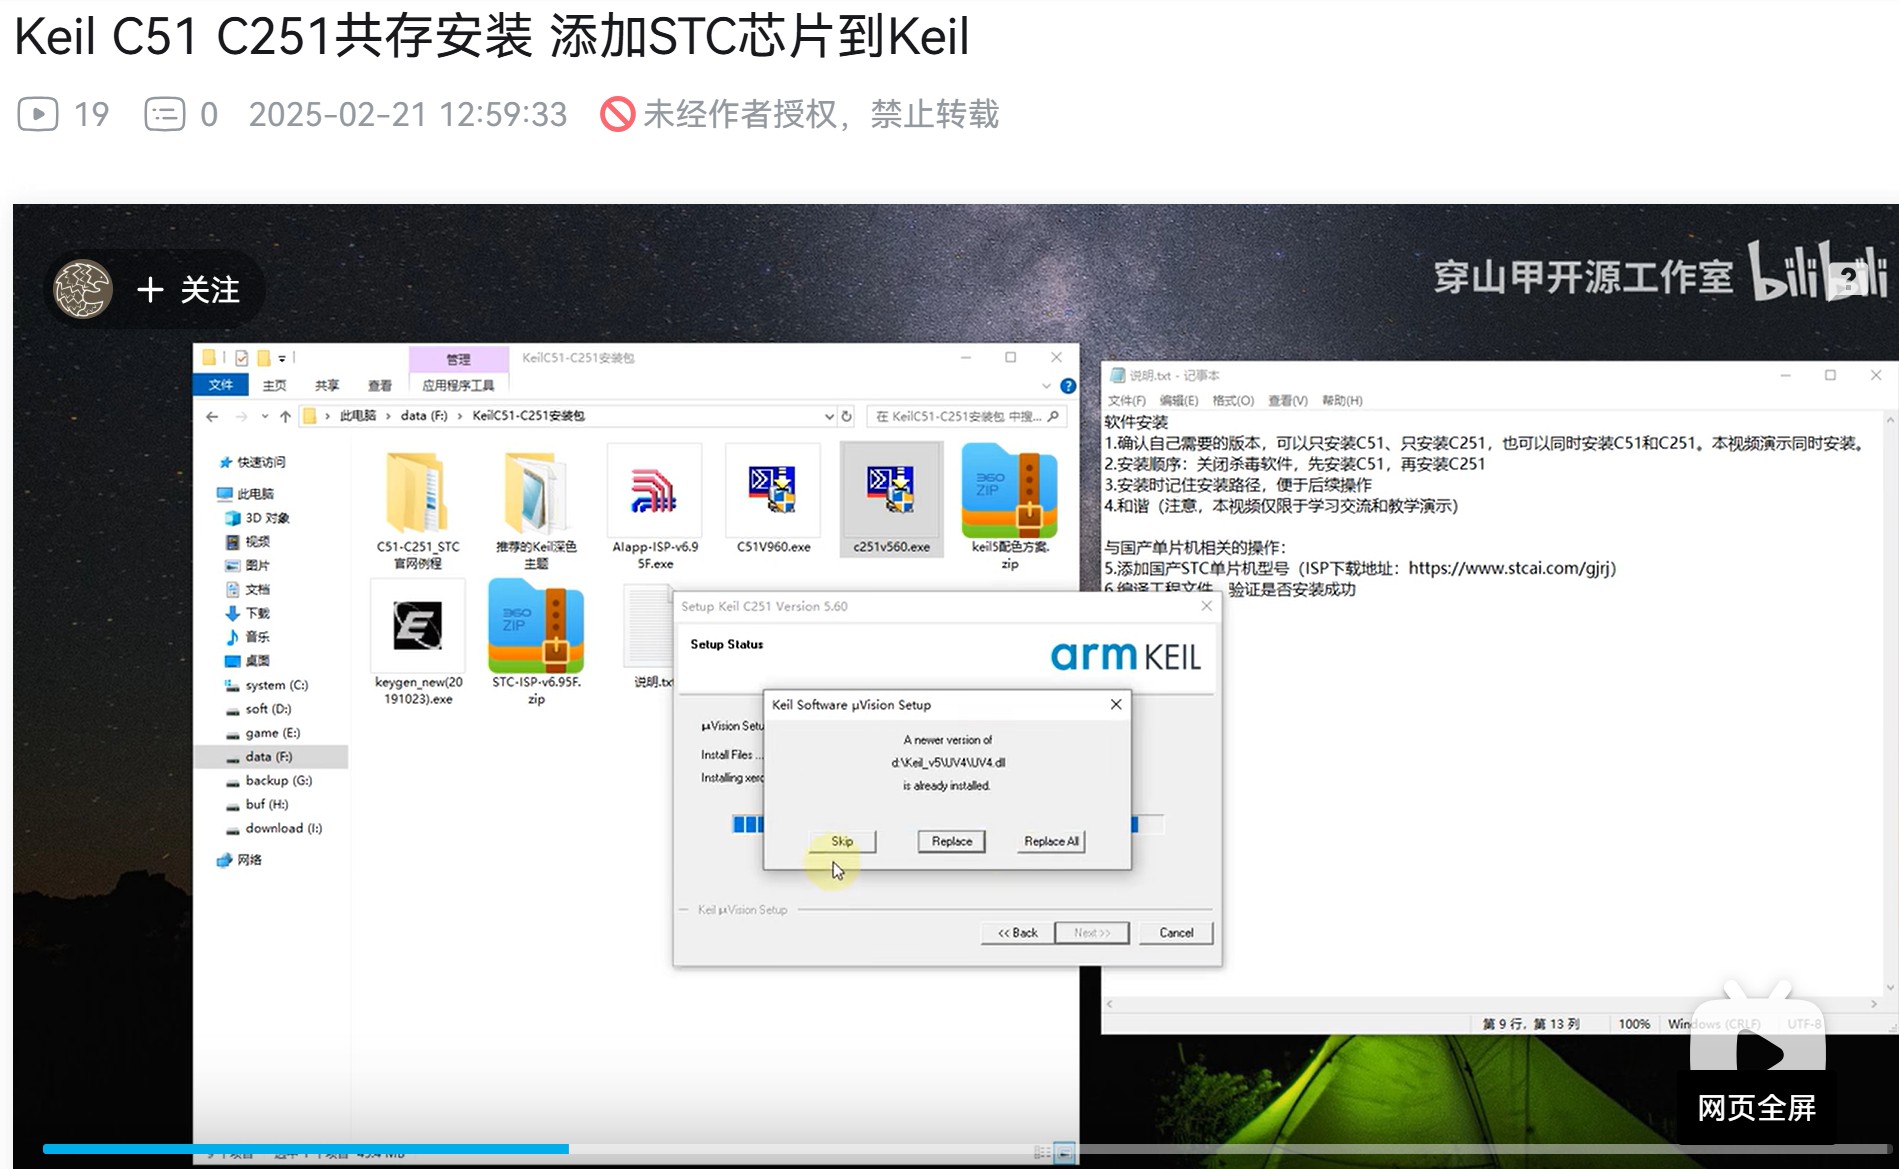This screenshot has width=1899, height=1169.
Task: Open download (I:) drive in sidebar
Action: (x=274, y=829)
